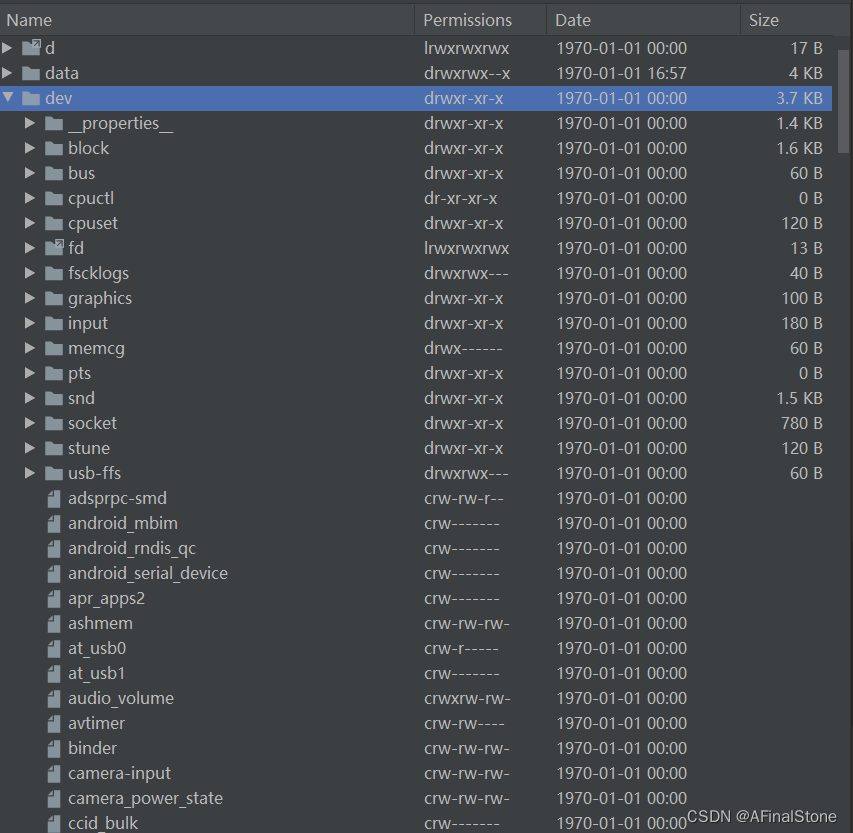
Task: Select the pts folder name
Action: (79, 374)
